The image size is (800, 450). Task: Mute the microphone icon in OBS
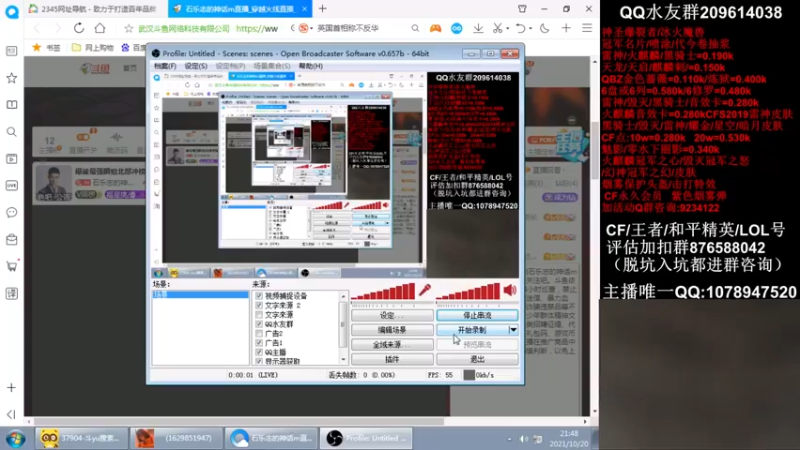[424, 290]
